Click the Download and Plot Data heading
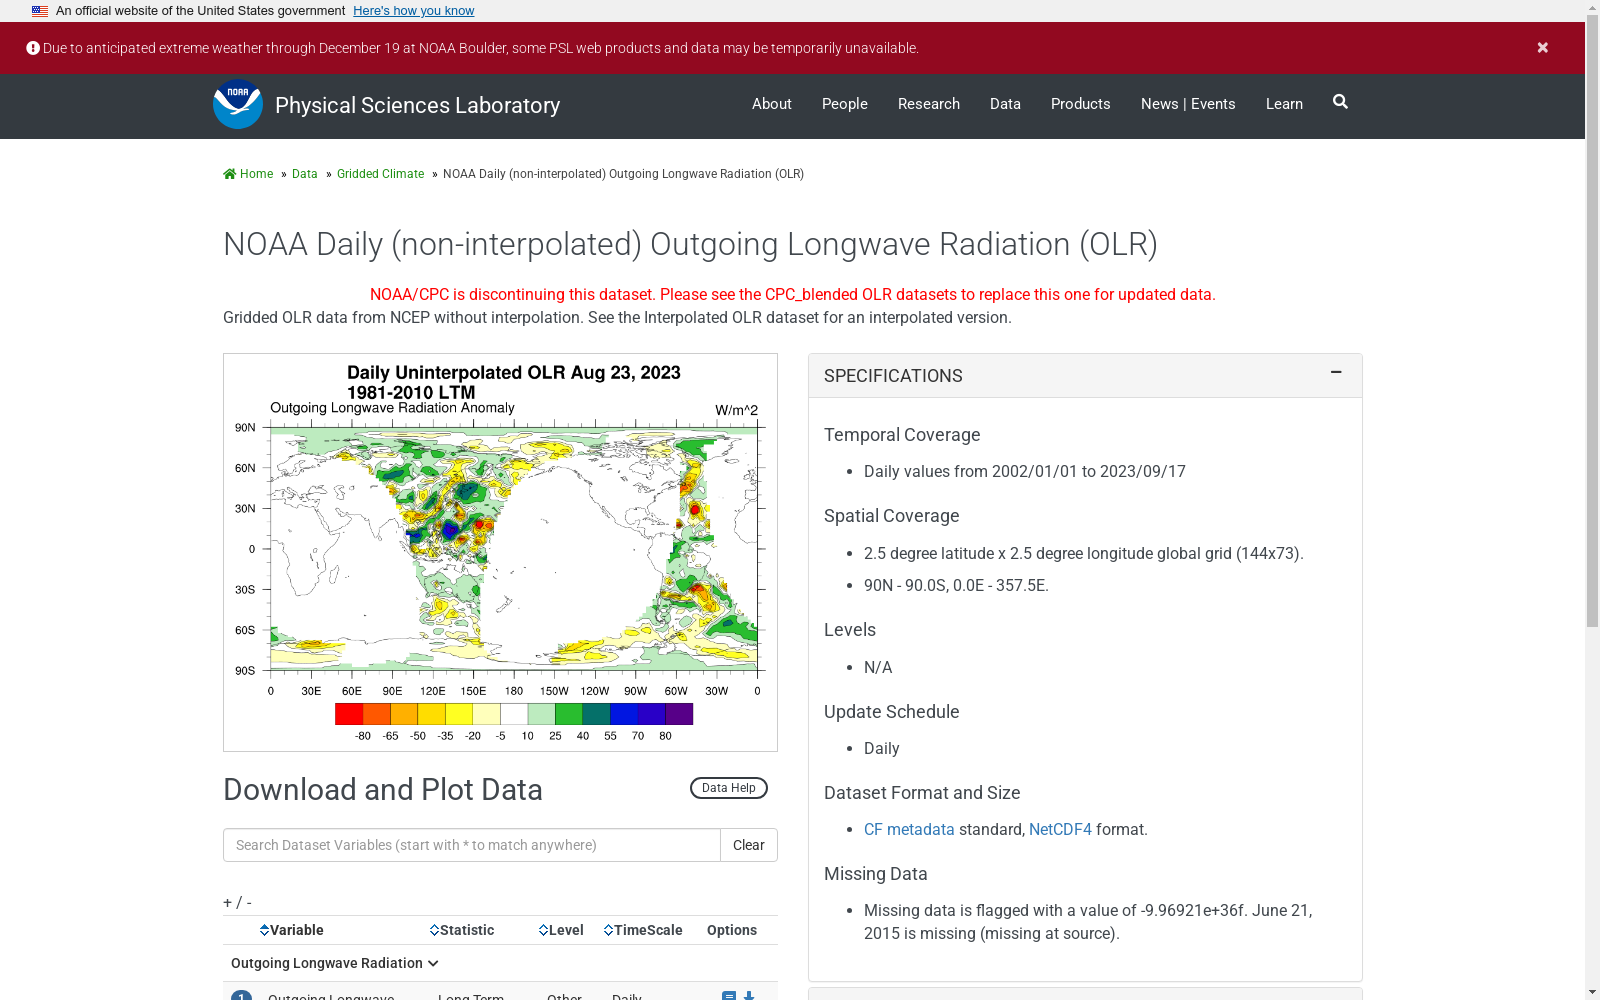Viewport: 1600px width, 1000px height. [383, 790]
